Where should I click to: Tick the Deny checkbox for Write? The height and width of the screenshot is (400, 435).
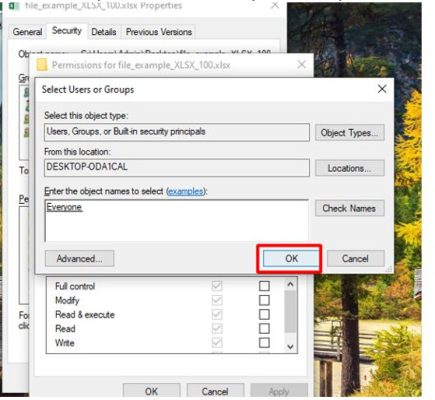tap(264, 343)
